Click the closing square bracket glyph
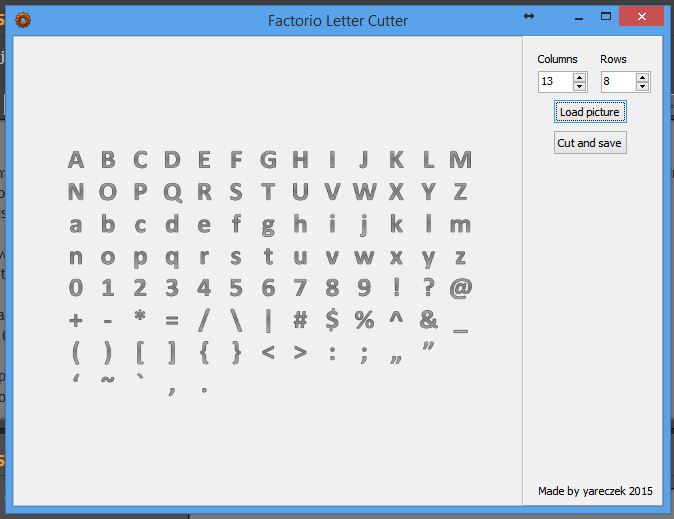Image resolution: width=674 pixels, height=519 pixels. pyautogui.click(x=172, y=353)
